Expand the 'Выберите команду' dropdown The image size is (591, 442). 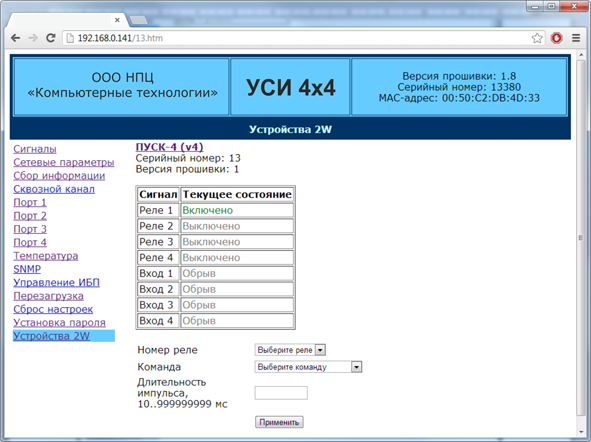(308, 367)
